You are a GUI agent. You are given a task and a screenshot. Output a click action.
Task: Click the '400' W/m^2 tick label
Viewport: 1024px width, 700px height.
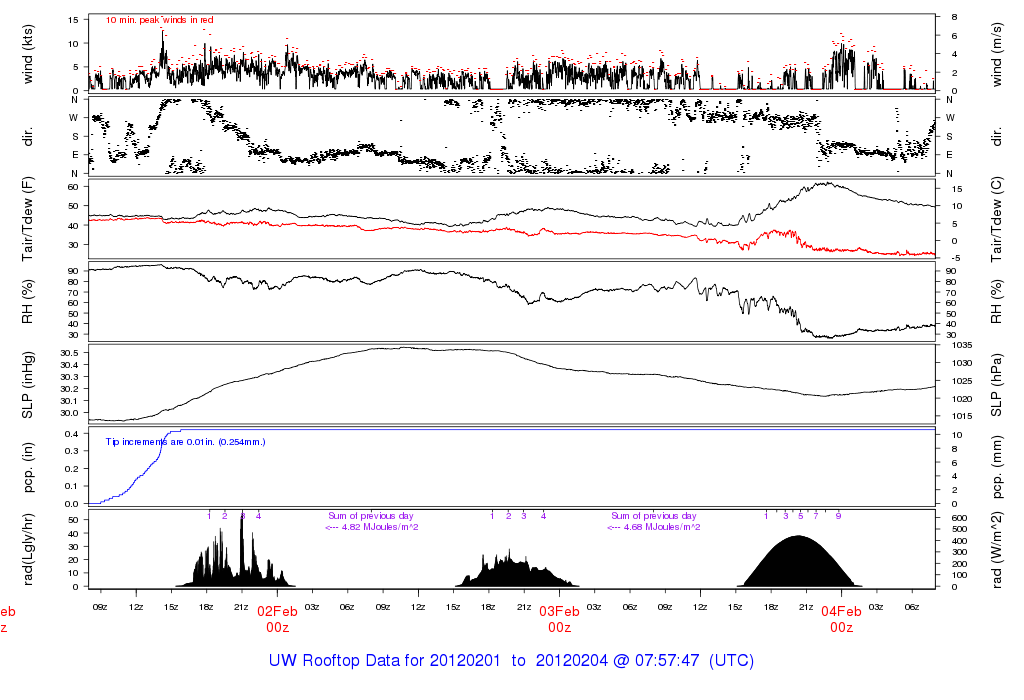coord(959,541)
